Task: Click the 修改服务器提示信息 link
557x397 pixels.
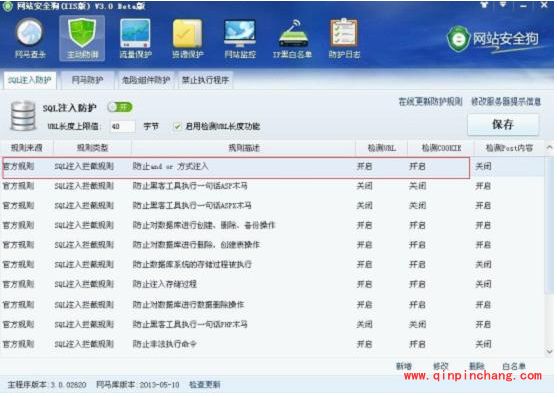Action: coord(506,102)
